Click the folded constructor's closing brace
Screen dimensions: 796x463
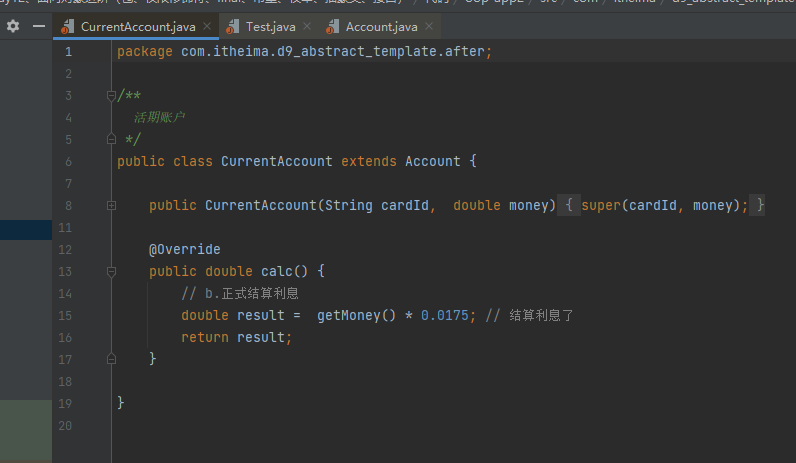(x=760, y=205)
